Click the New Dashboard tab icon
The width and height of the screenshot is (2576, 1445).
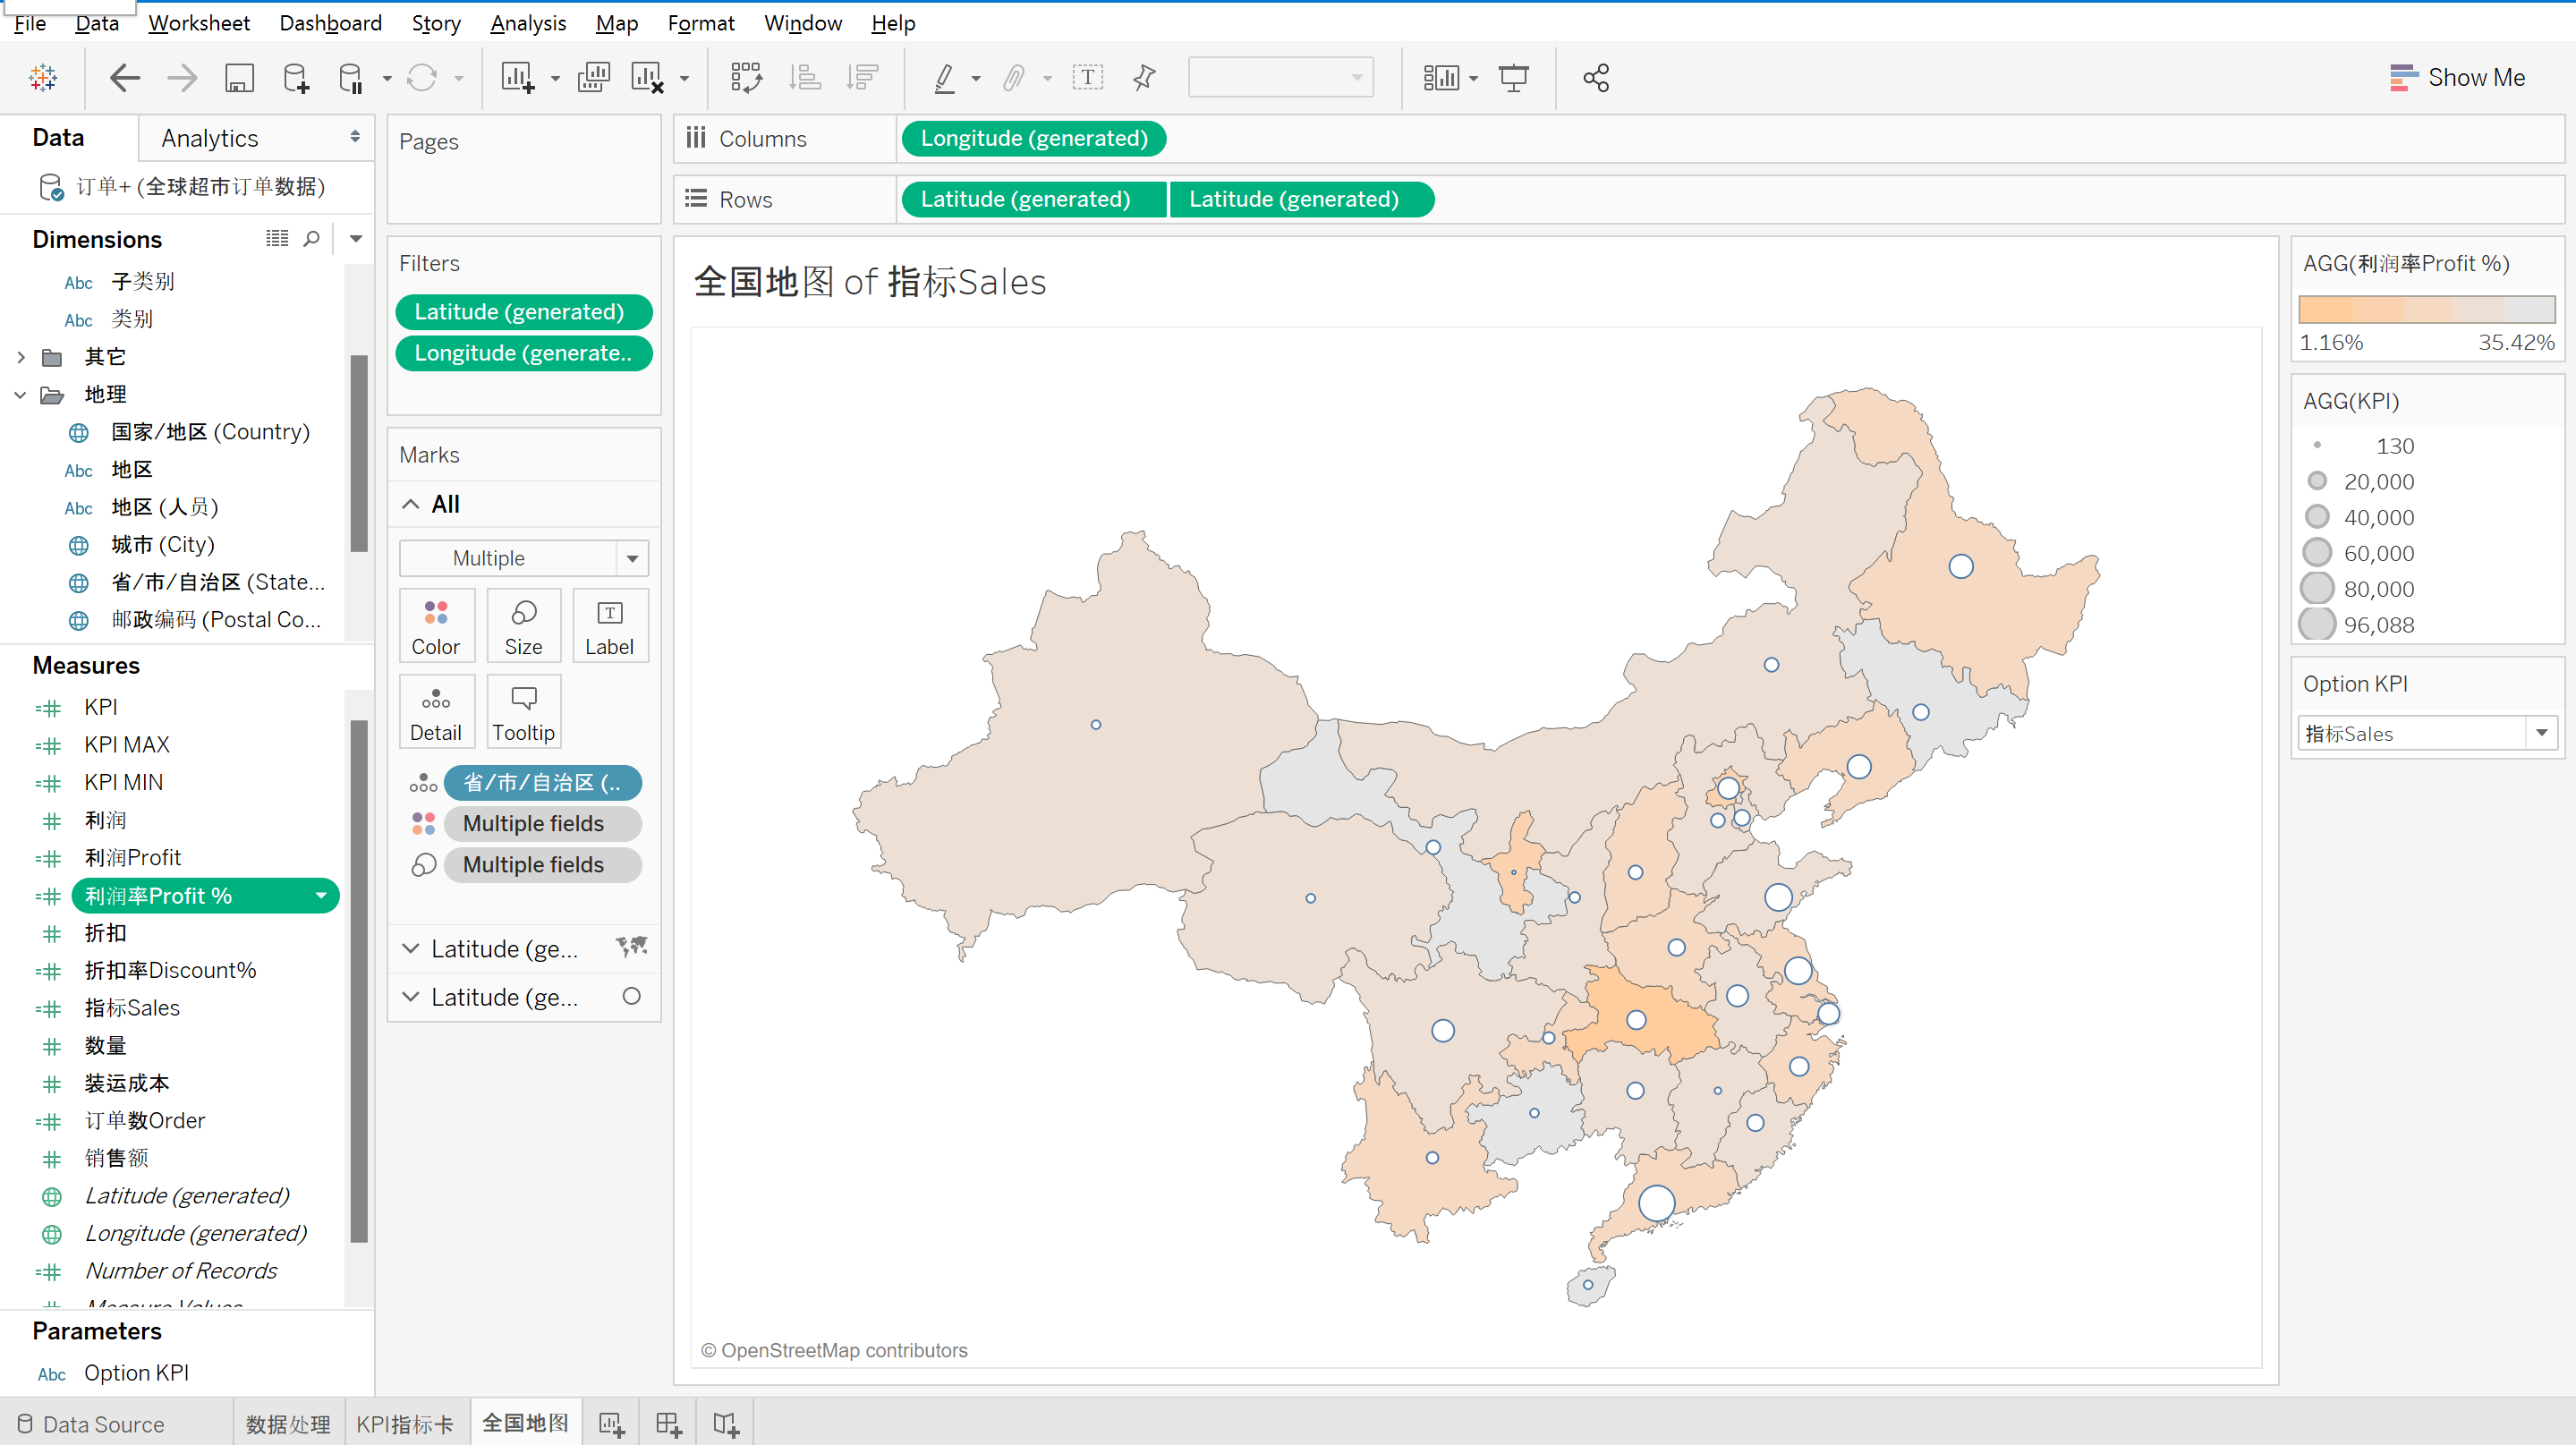(x=668, y=1424)
